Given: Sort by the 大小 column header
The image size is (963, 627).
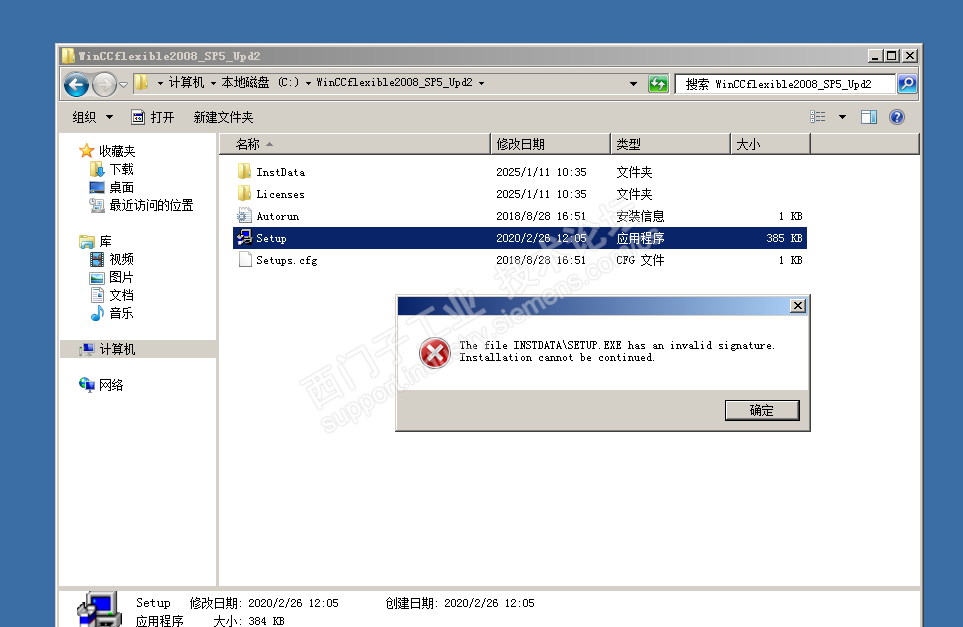Looking at the screenshot, I should (x=771, y=144).
